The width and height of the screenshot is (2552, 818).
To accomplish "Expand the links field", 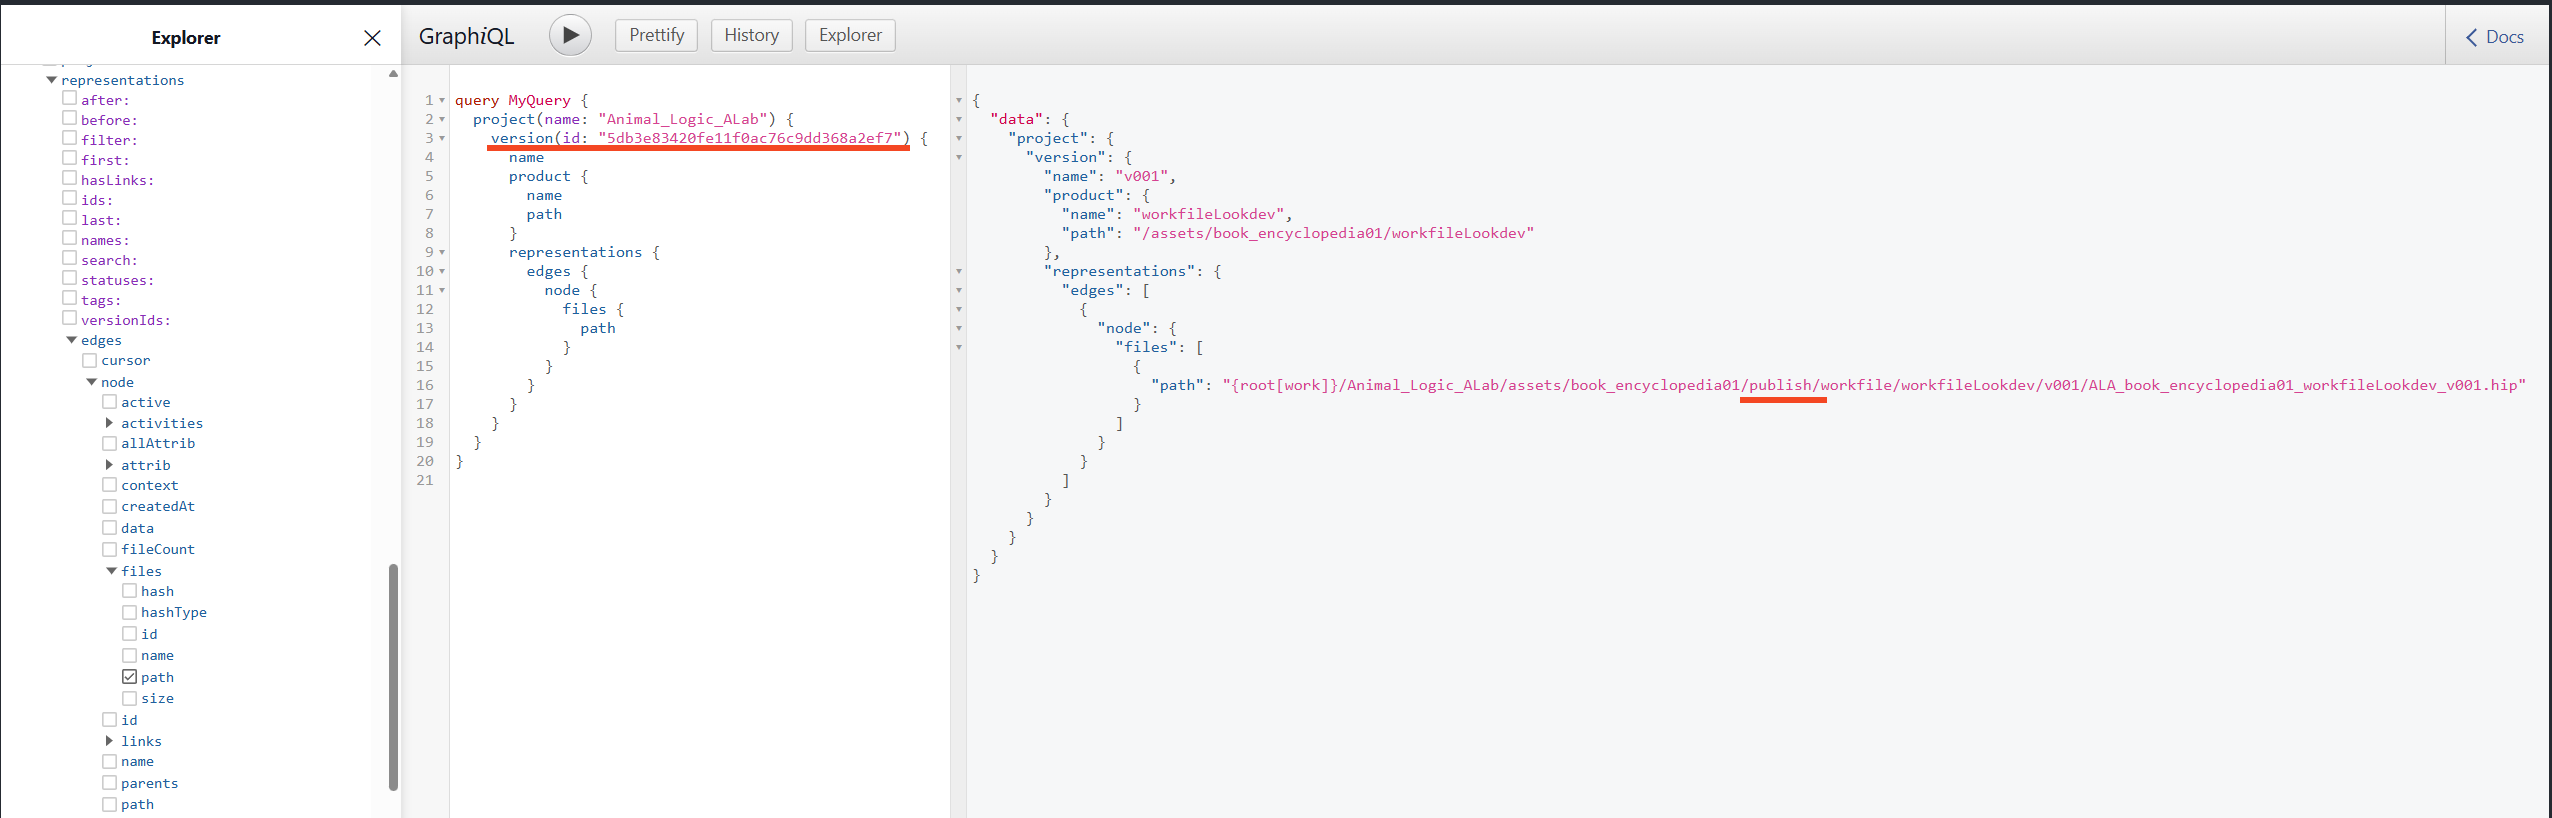I will coord(109,741).
